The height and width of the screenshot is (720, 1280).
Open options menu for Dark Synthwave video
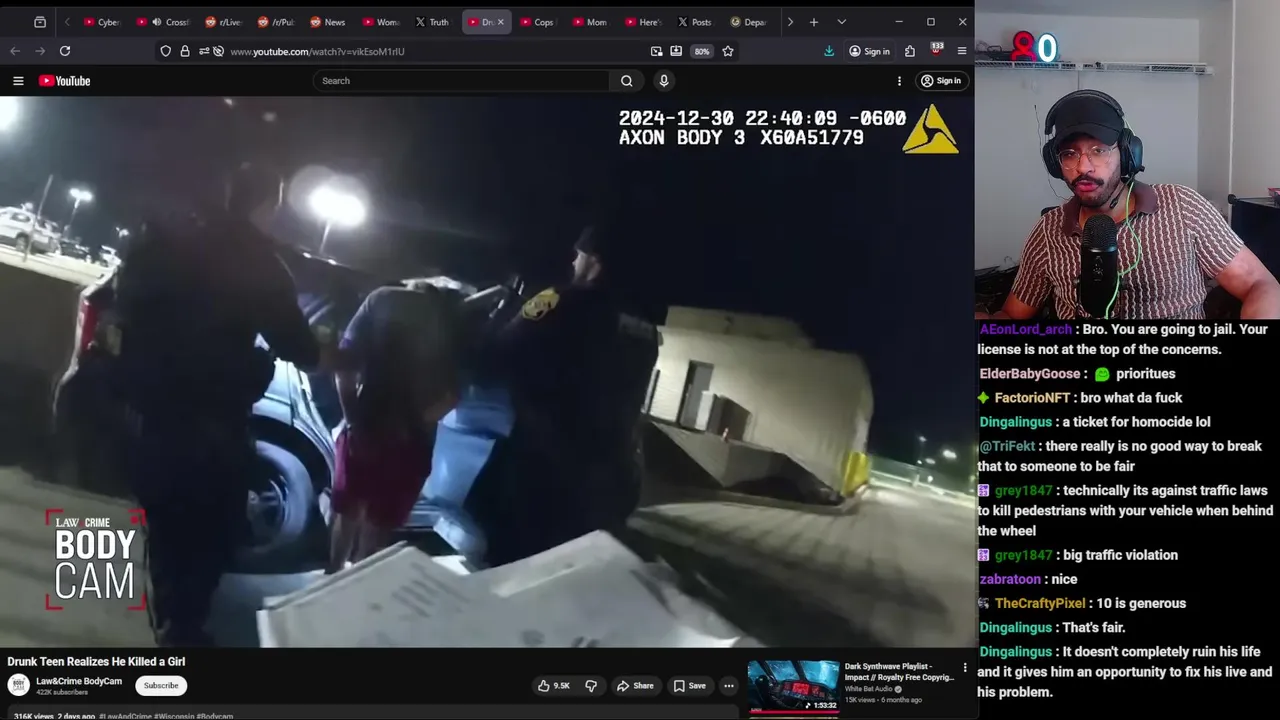(965, 667)
